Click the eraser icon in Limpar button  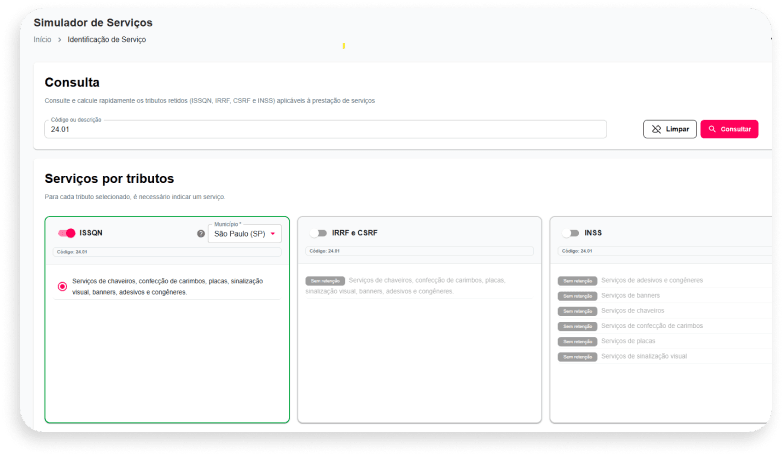tap(656, 129)
